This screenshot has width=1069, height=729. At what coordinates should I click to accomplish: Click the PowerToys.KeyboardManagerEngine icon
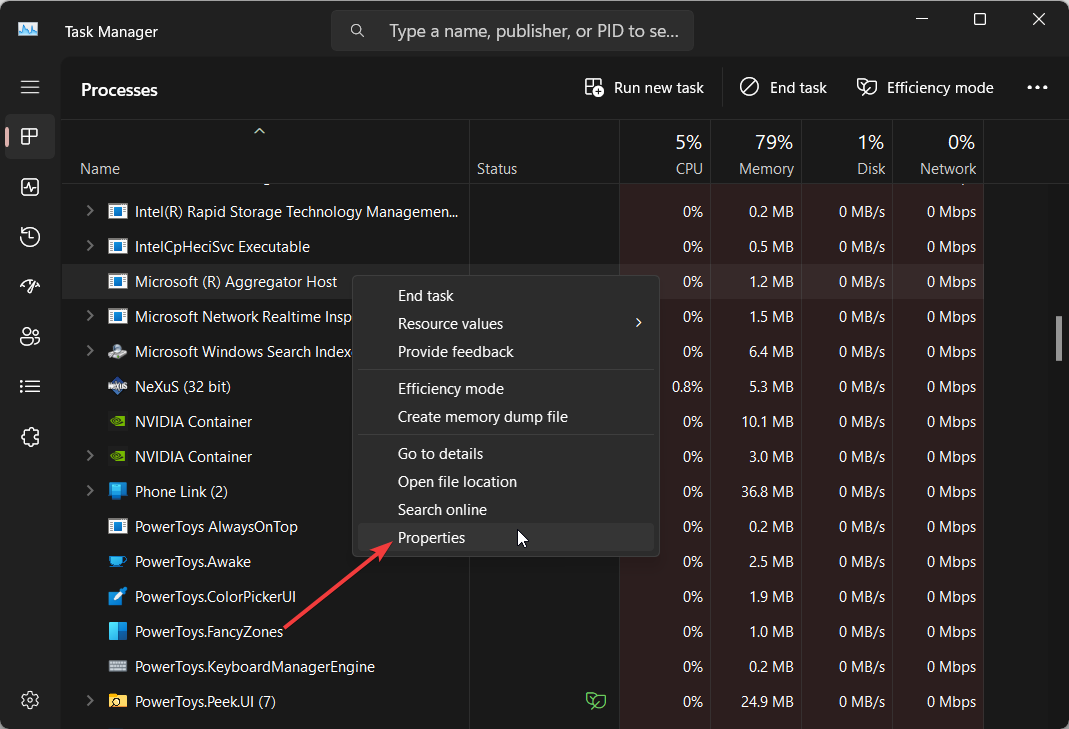(x=118, y=666)
